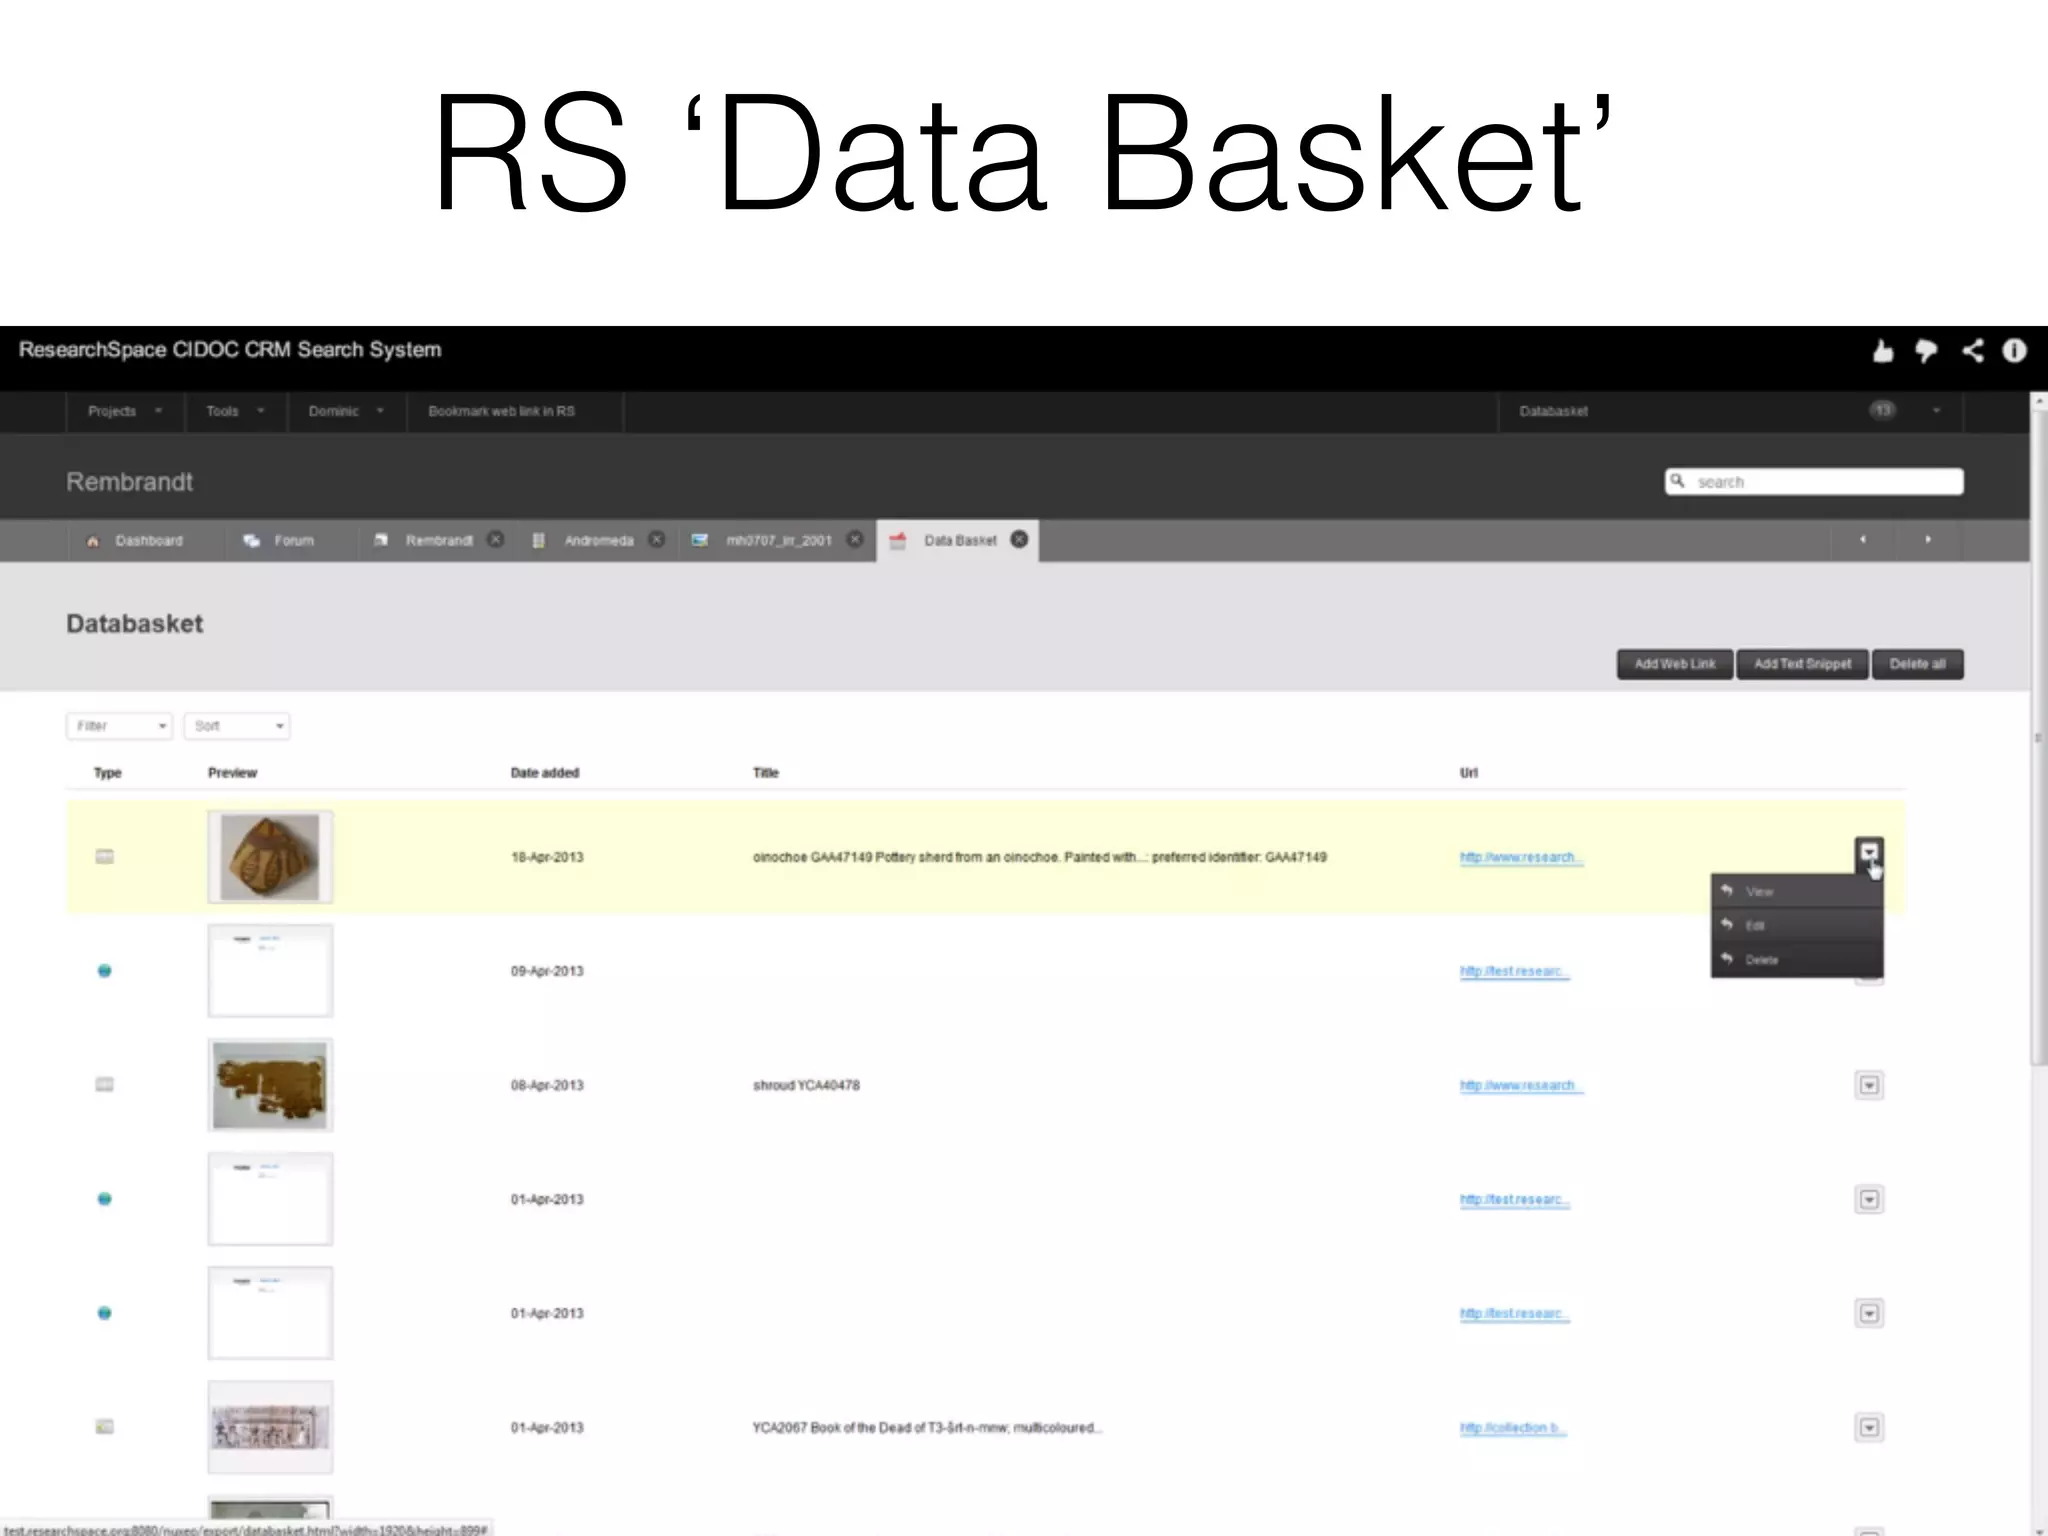Open the Sort dropdown
This screenshot has height=1536, width=2048.
(237, 726)
